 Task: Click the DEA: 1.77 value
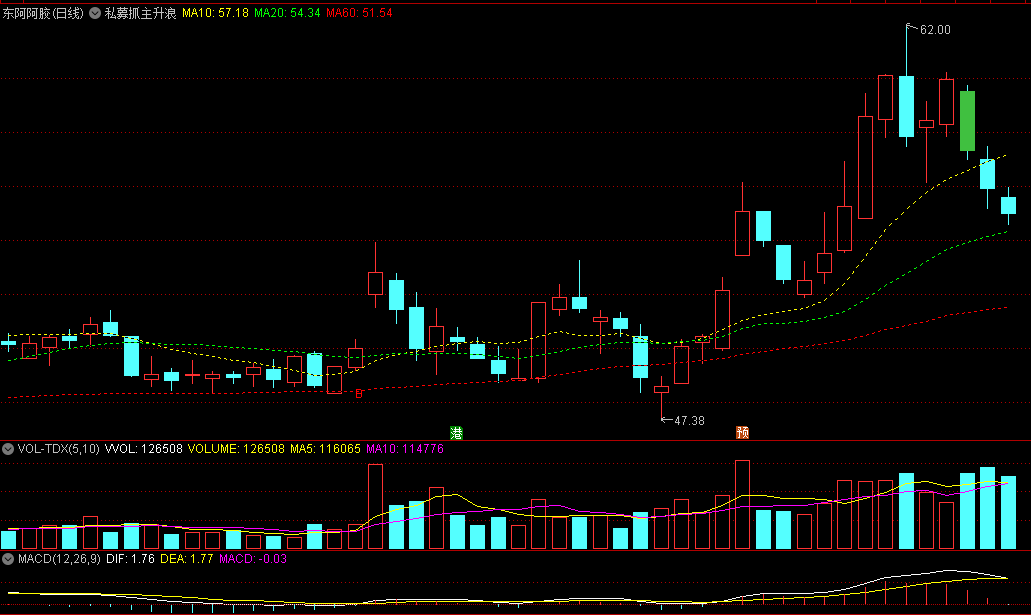pyautogui.click(x=187, y=559)
